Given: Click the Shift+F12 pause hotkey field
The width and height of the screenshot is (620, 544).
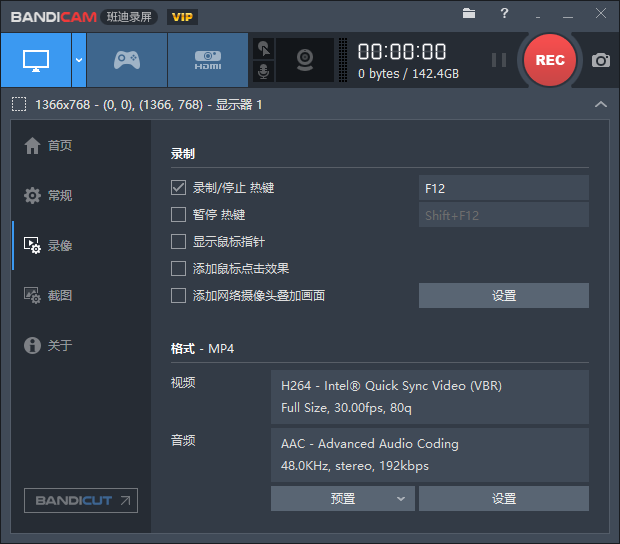Looking at the screenshot, I should [504, 215].
